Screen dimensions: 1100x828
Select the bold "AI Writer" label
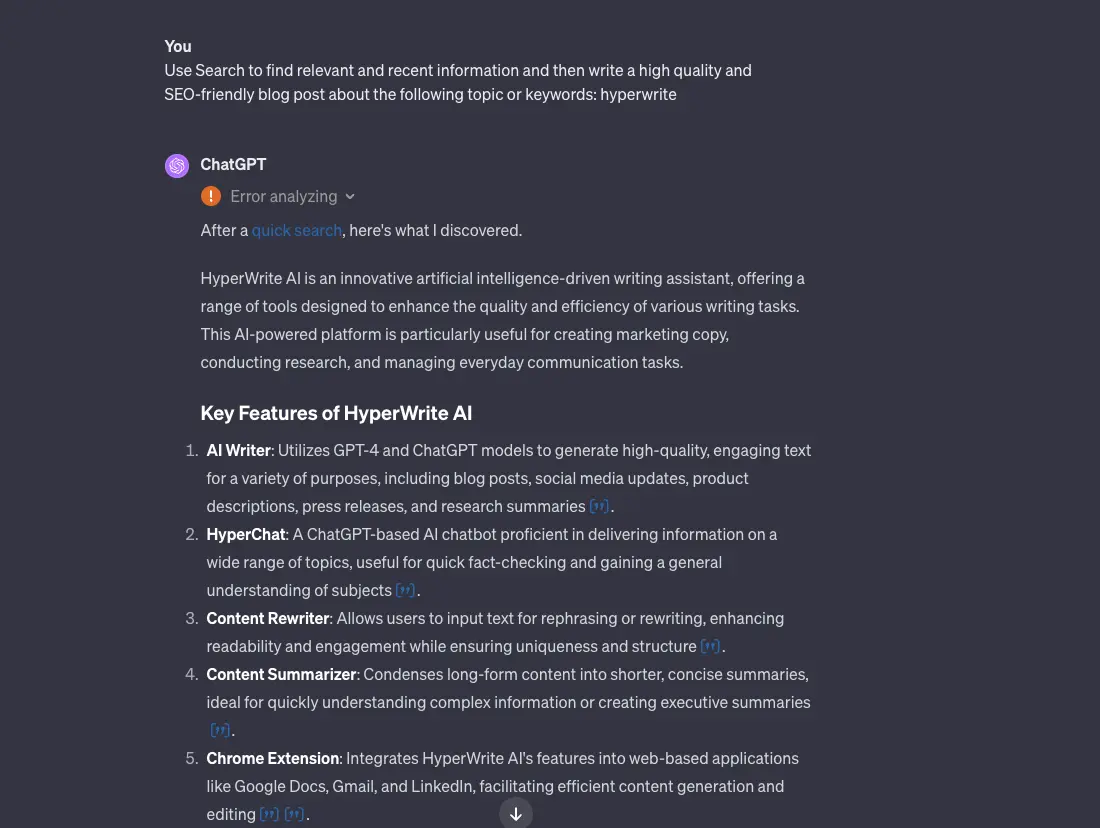tap(238, 450)
